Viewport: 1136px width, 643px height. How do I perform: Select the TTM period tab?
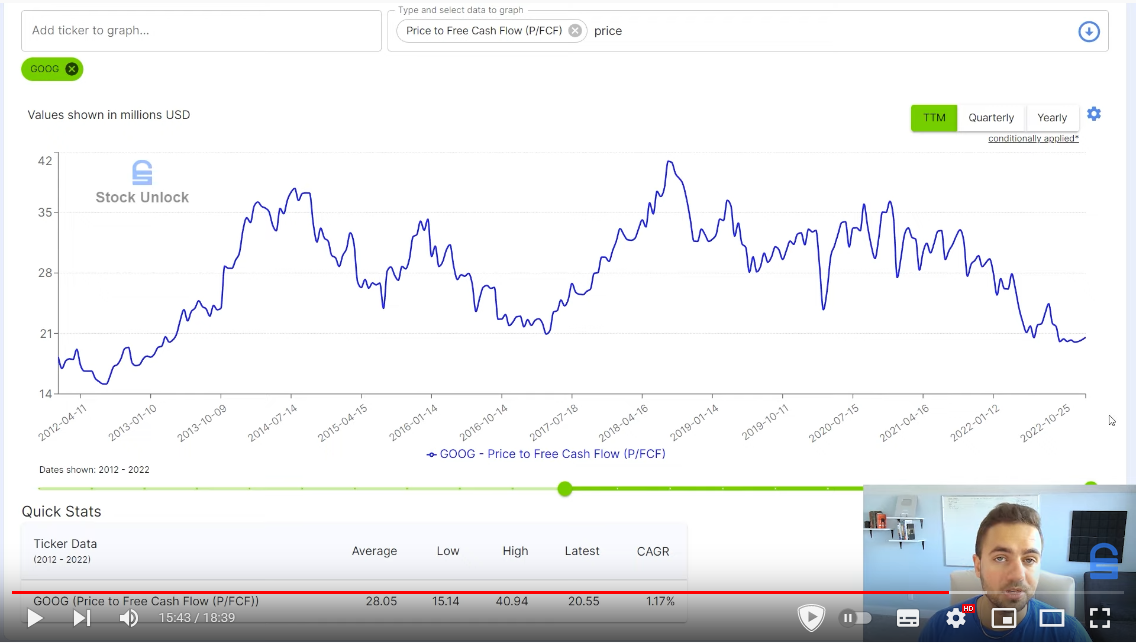tap(934, 117)
